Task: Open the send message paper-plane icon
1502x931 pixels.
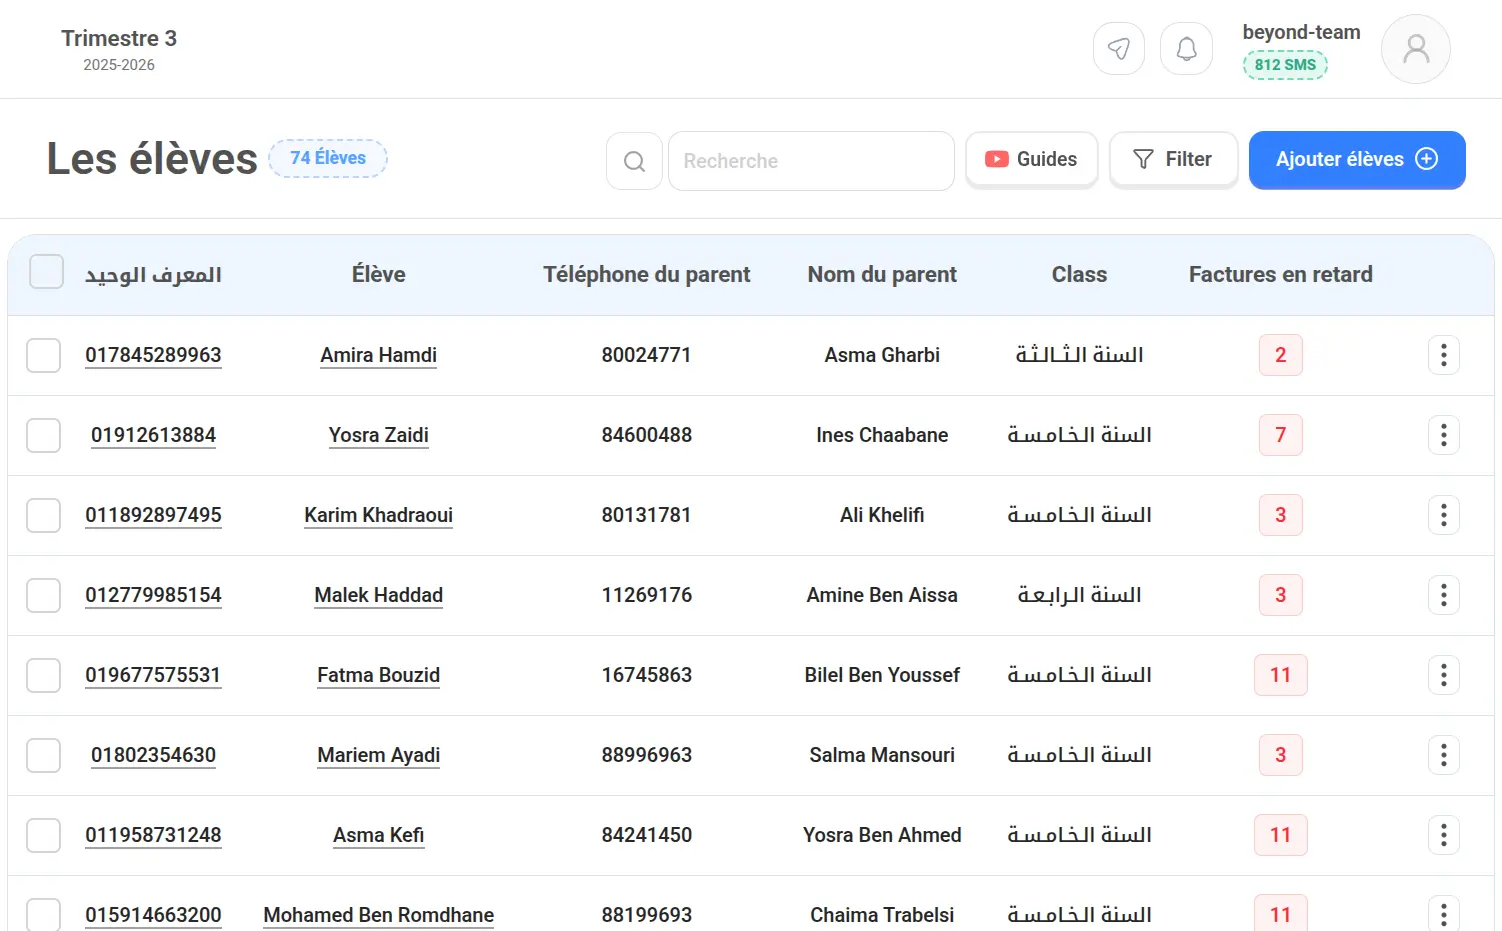Action: click(x=1119, y=48)
